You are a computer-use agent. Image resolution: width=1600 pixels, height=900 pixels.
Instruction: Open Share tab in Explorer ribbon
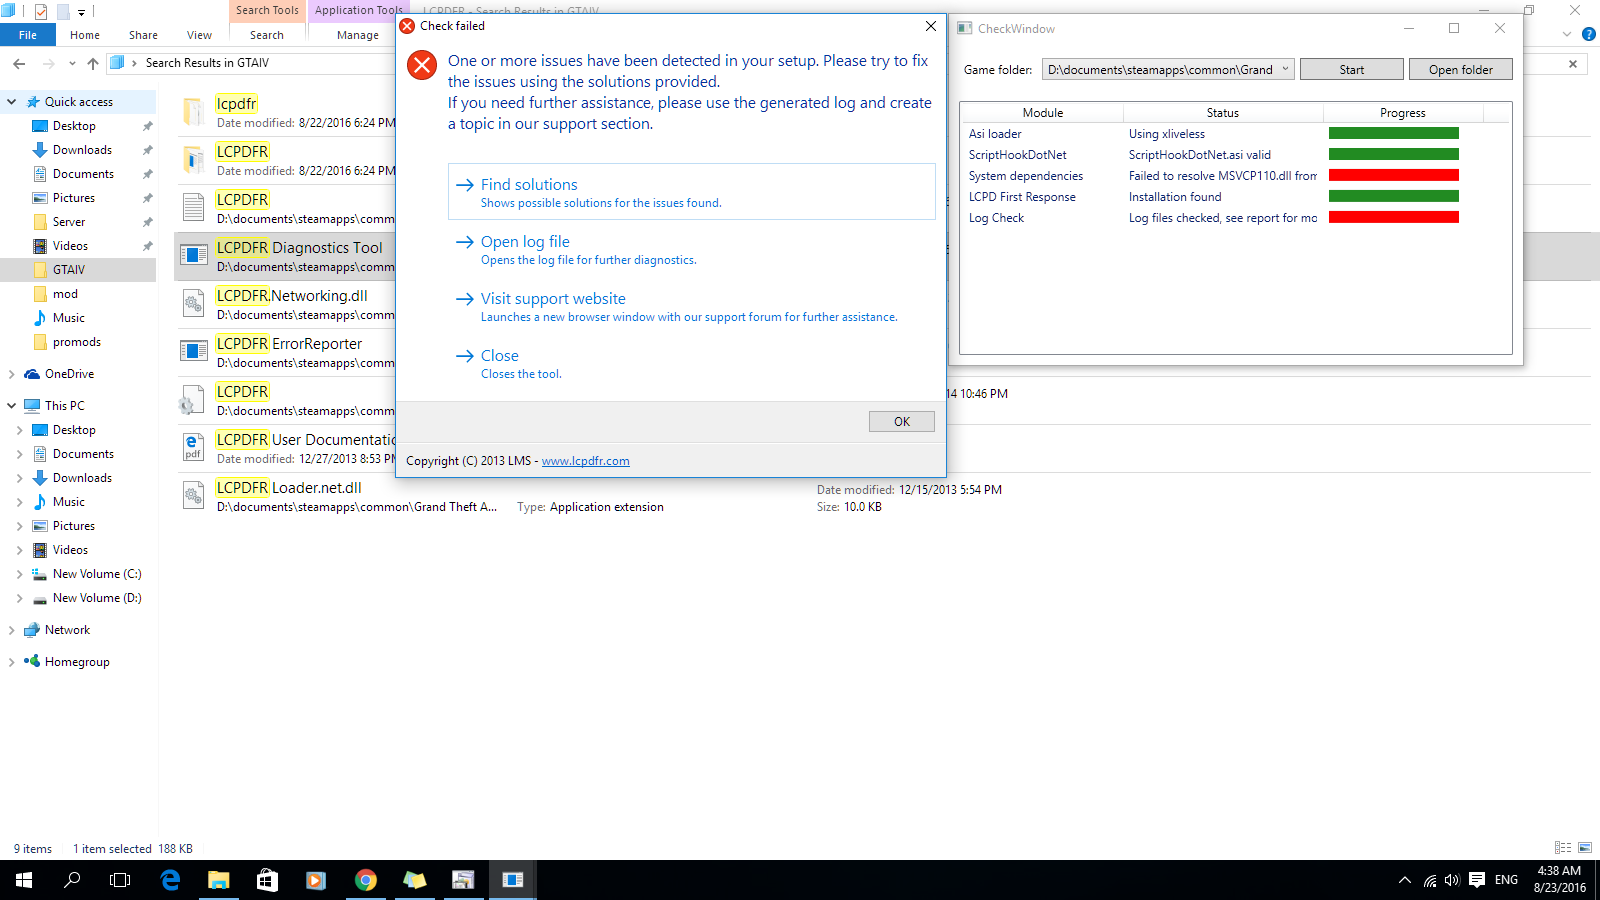tap(143, 35)
